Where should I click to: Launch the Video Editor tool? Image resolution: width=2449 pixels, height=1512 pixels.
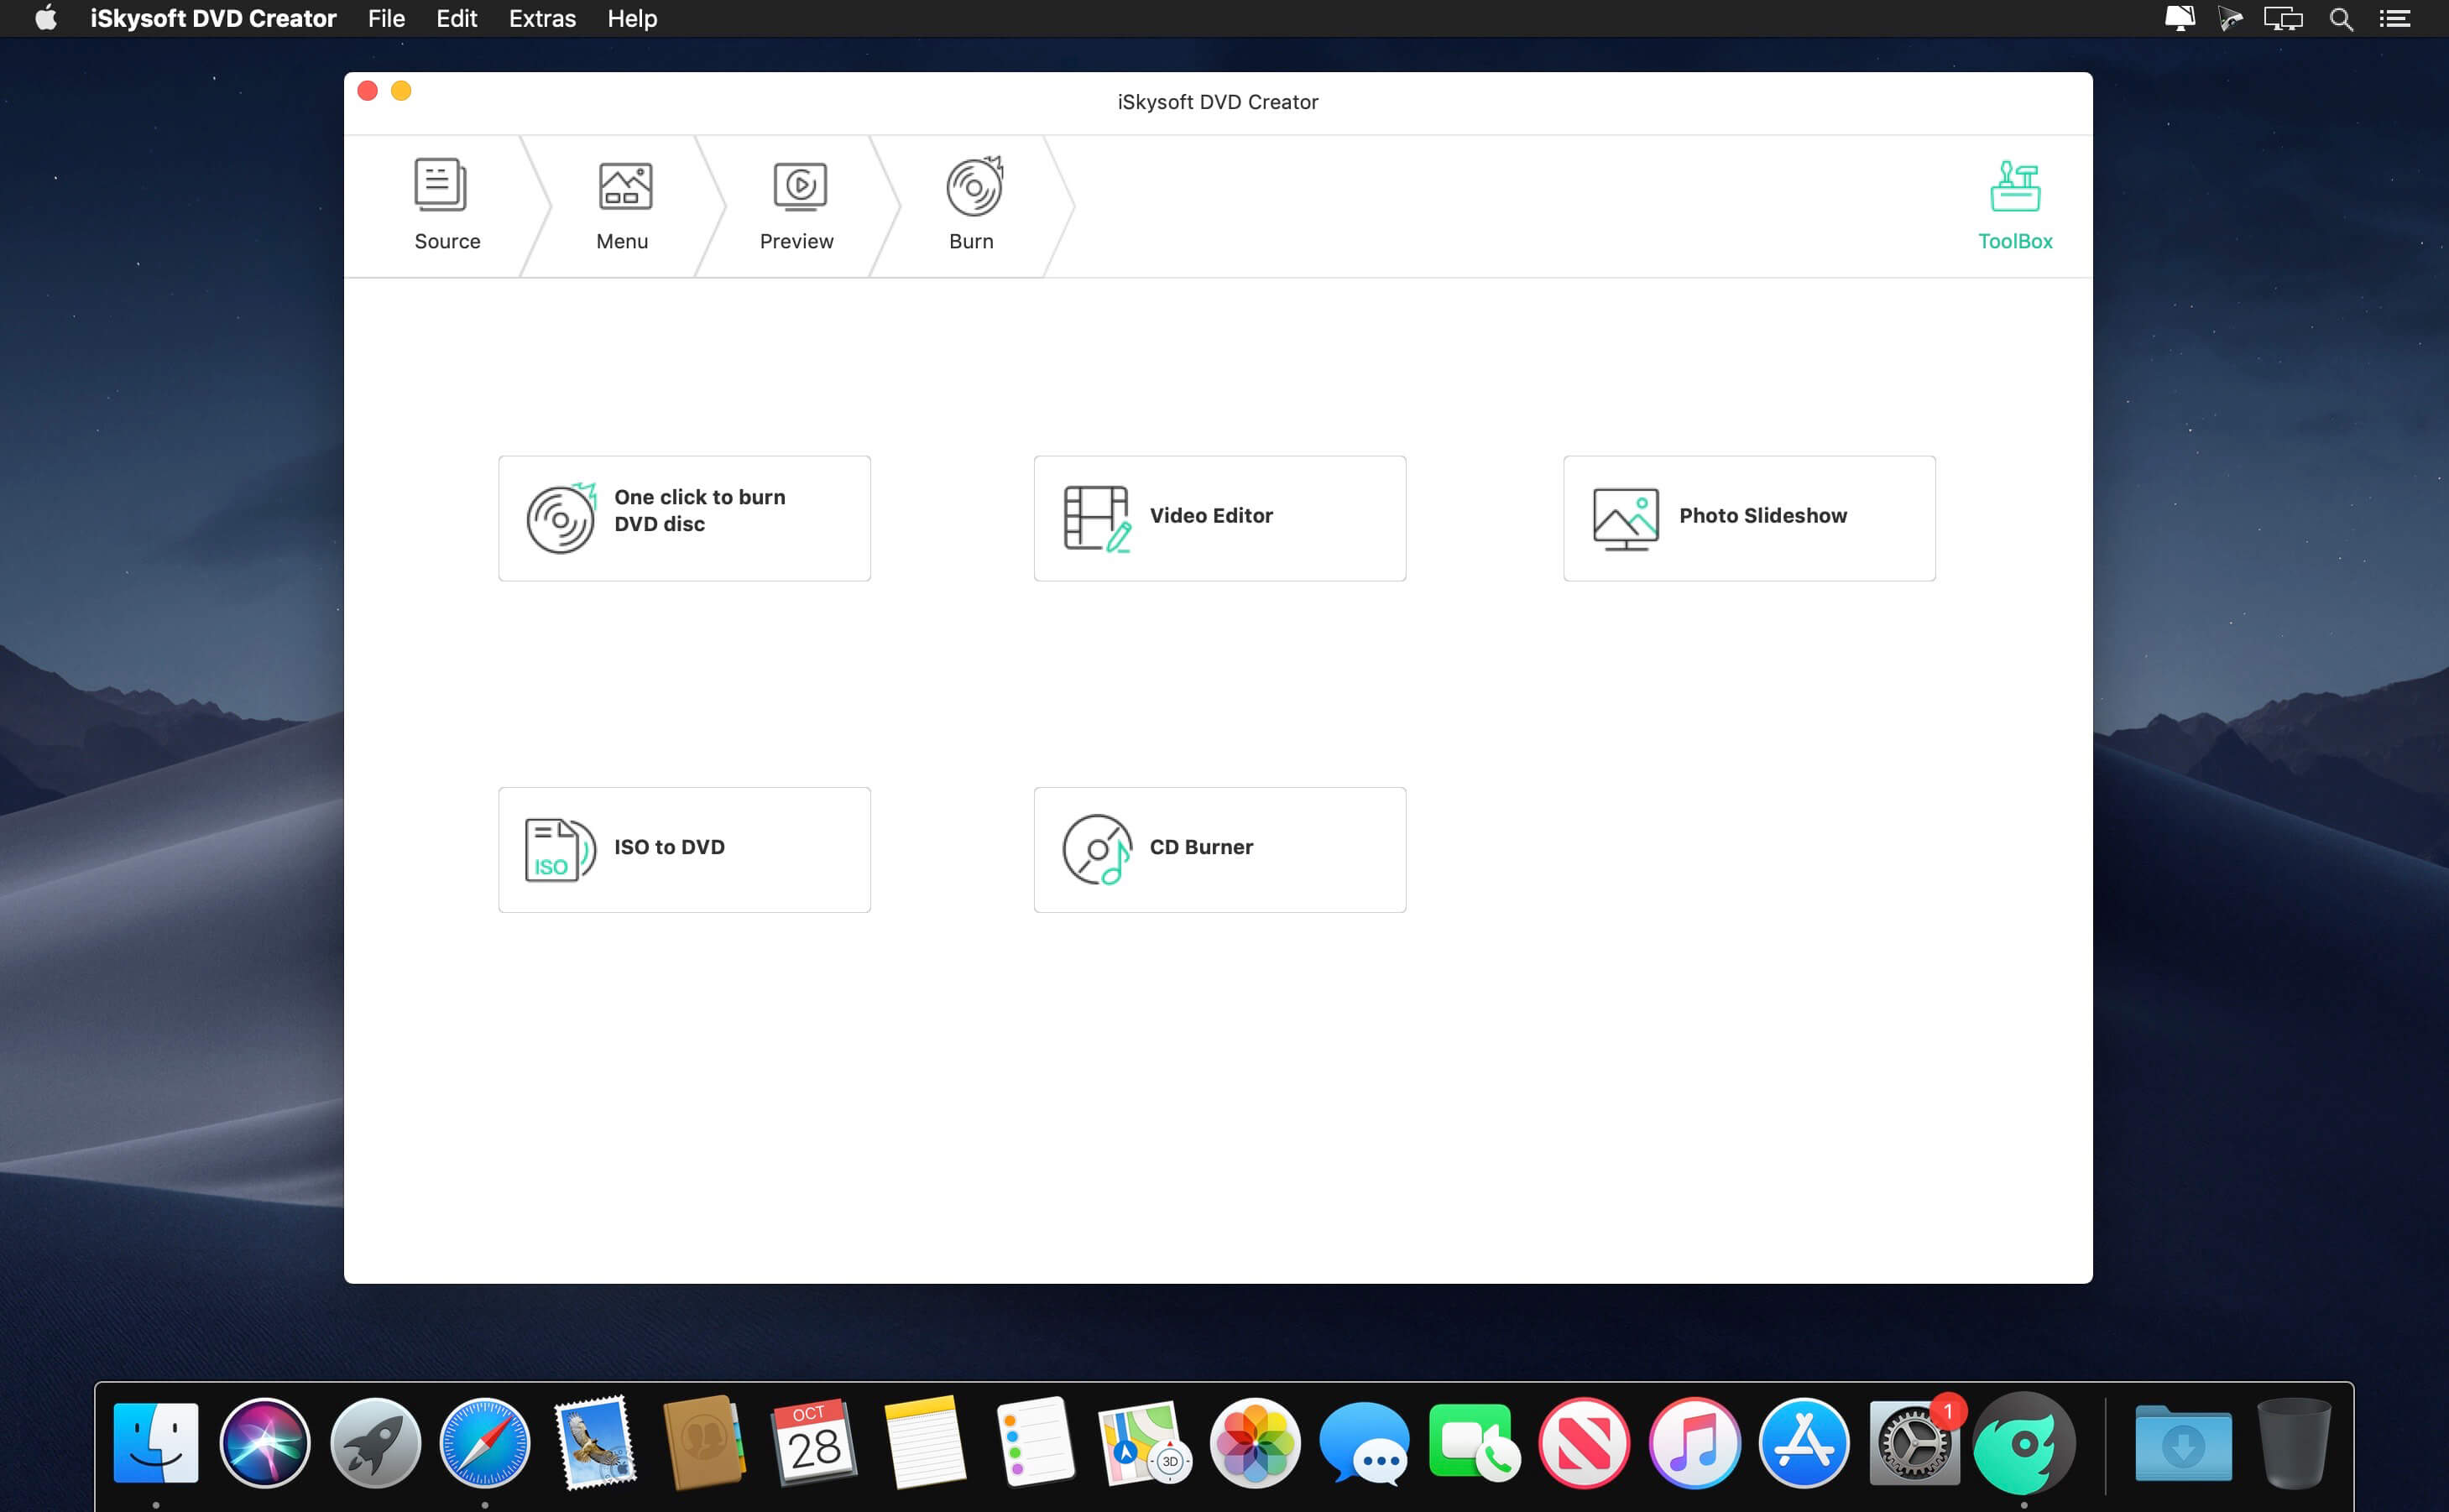[x=1220, y=518]
